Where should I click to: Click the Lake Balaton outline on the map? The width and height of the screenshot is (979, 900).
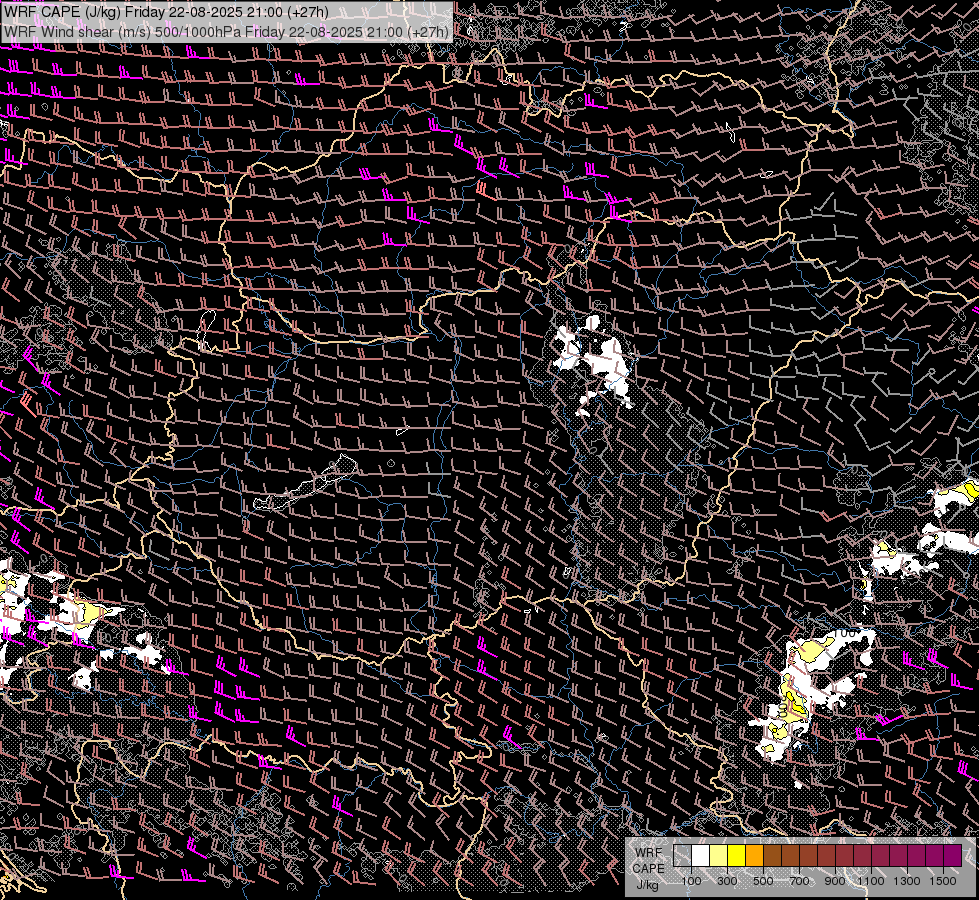pyautogui.click(x=306, y=482)
